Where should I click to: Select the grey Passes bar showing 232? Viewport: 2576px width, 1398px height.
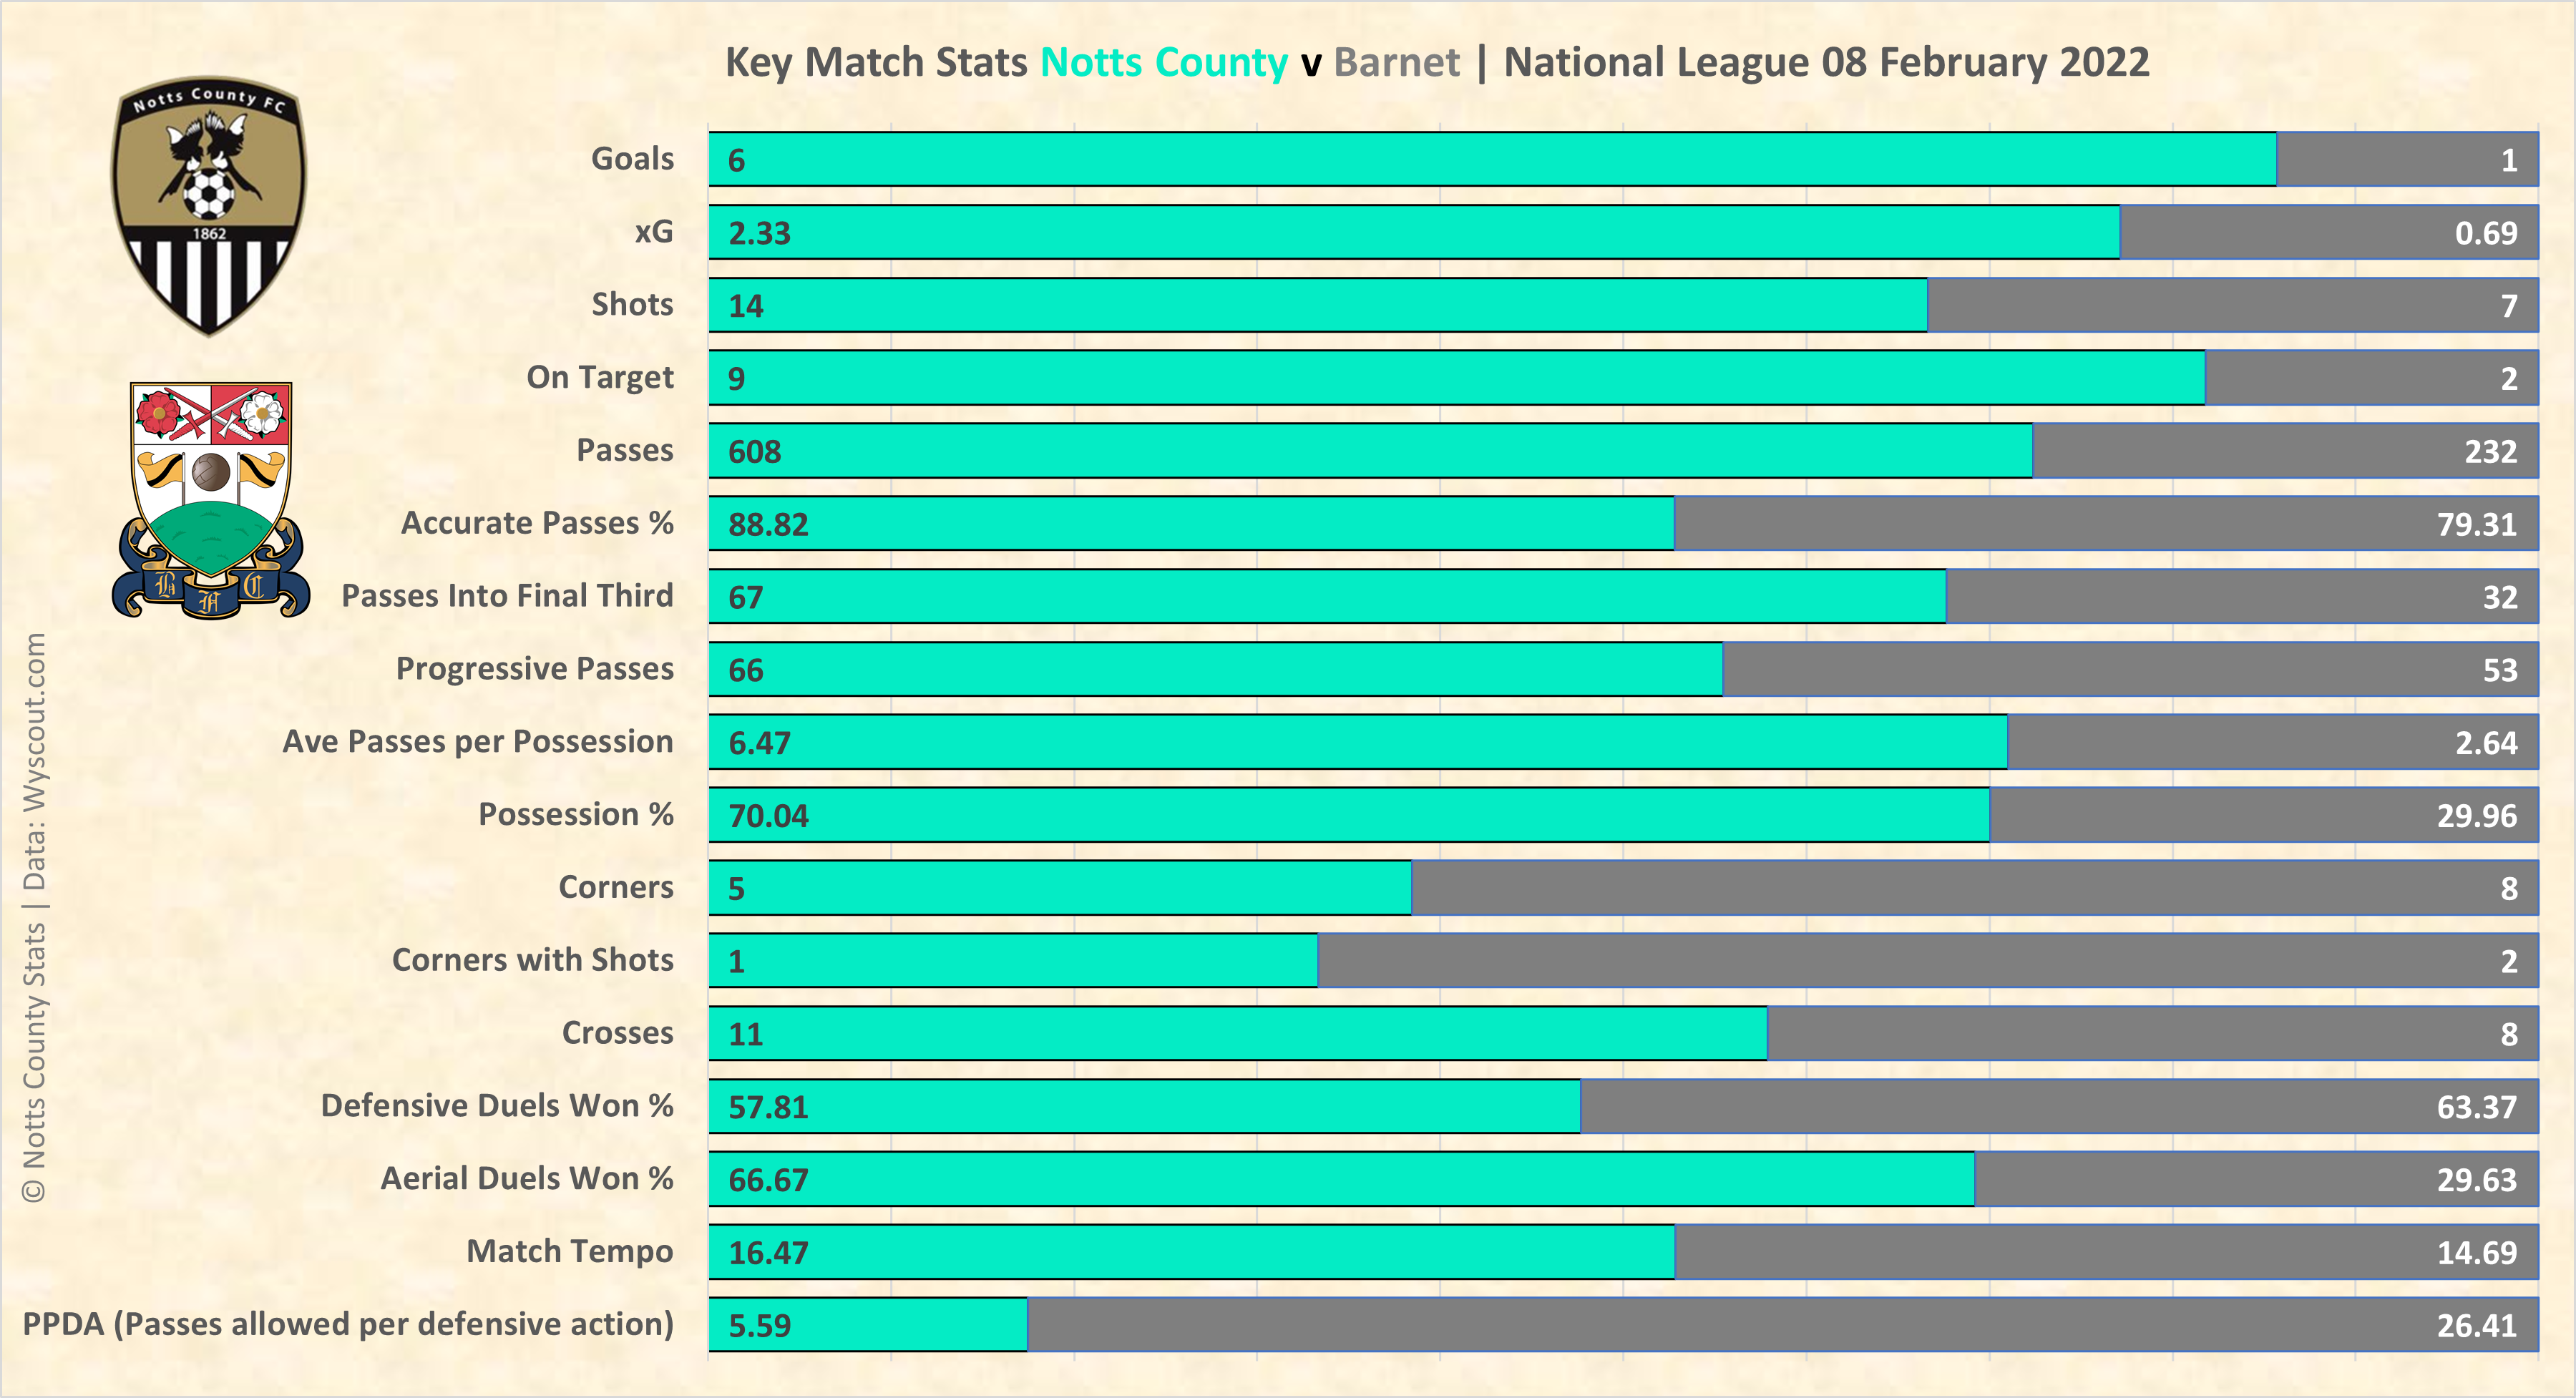pyautogui.click(x=2285, y=451)
